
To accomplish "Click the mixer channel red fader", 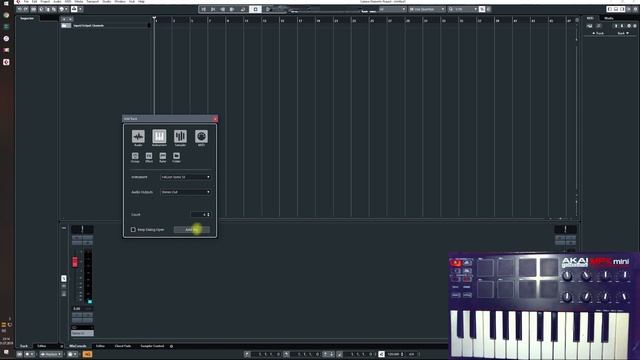I will 75,262.
